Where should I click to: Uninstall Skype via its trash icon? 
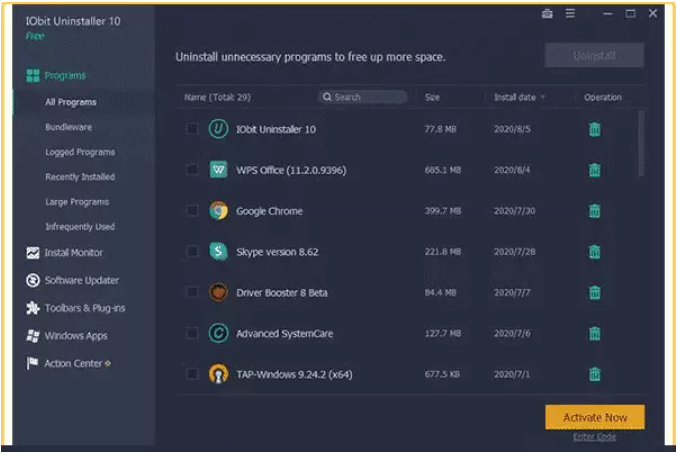click(595, 252)
